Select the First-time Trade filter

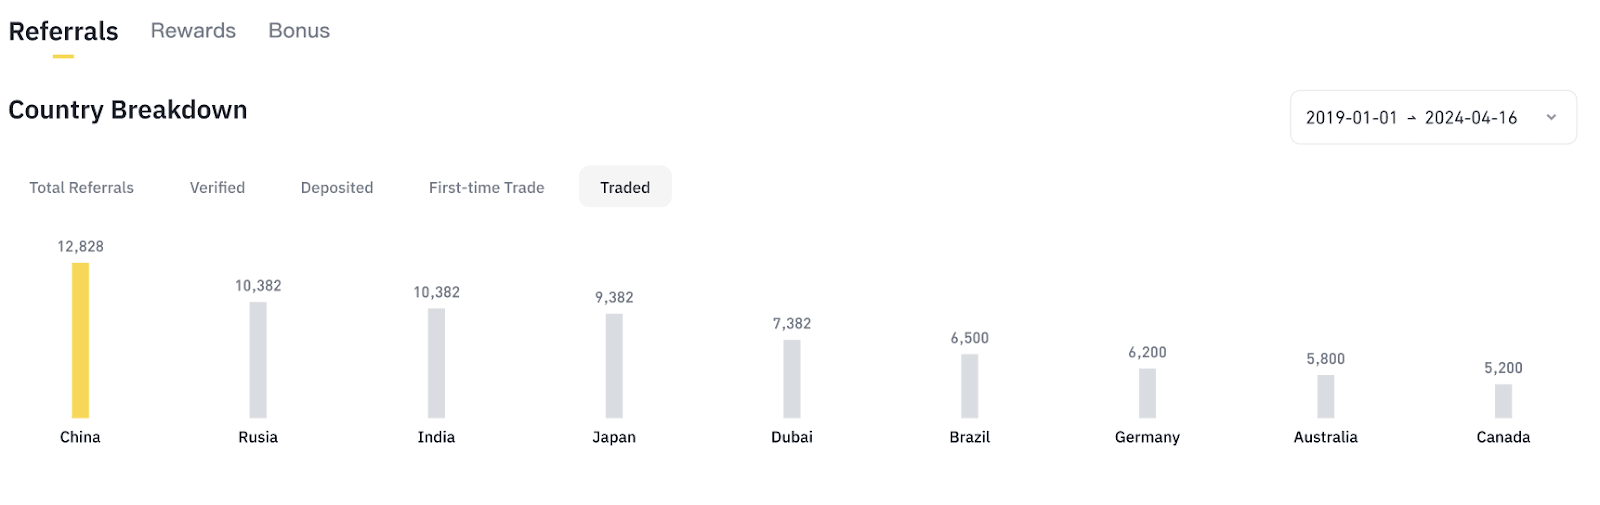pyautogui.click(x=487, y=187)
